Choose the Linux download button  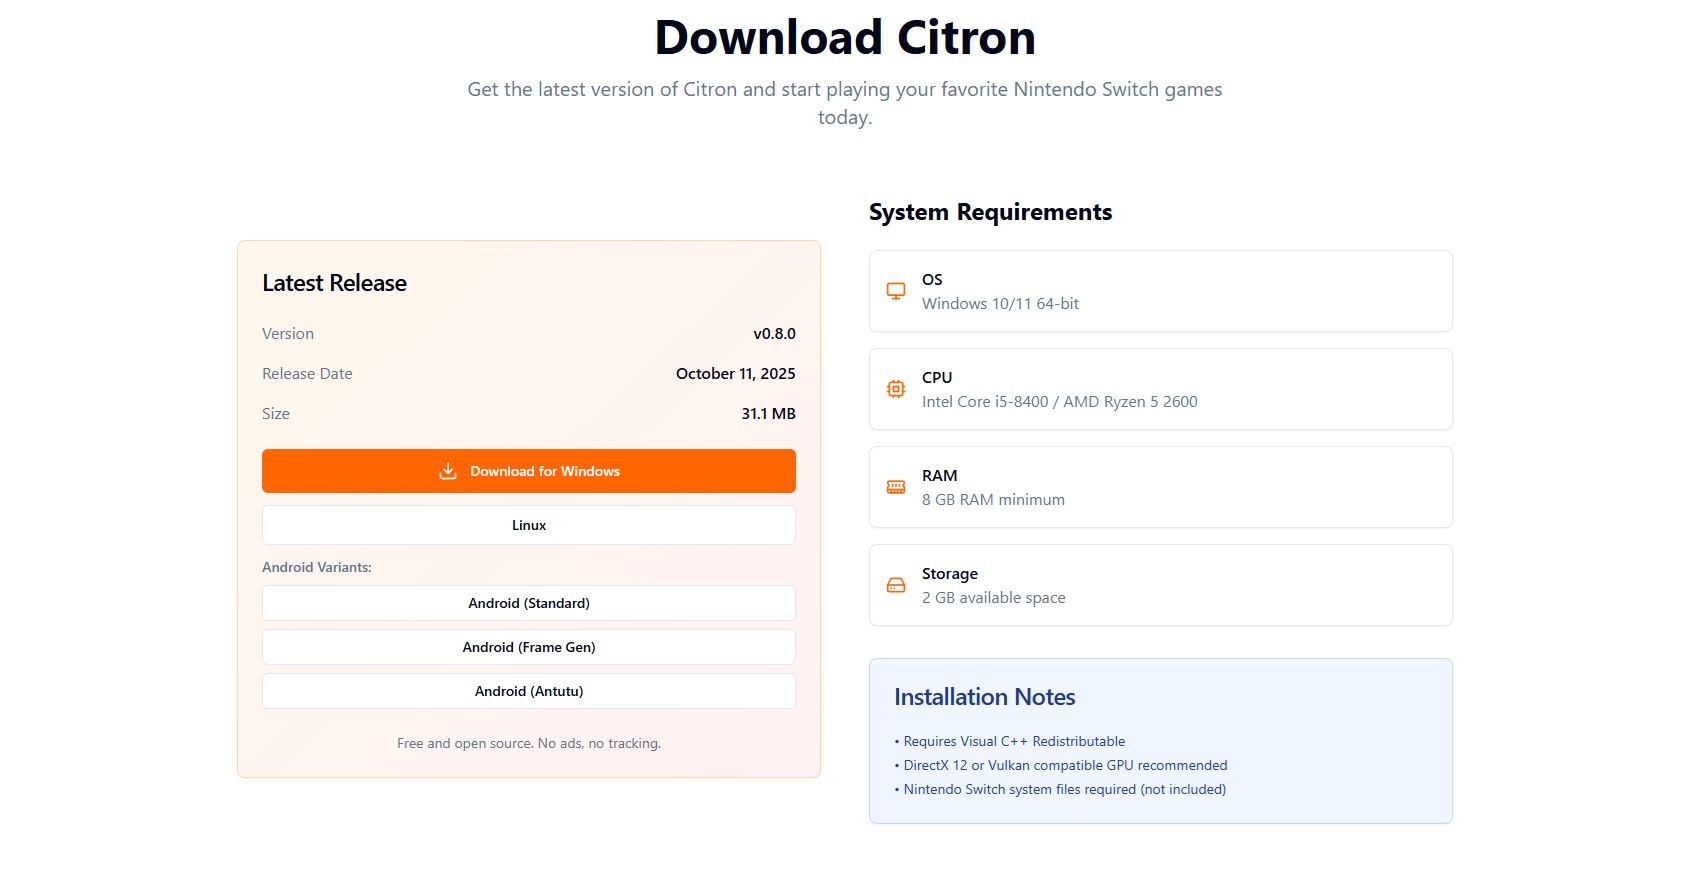coord(528,525)
